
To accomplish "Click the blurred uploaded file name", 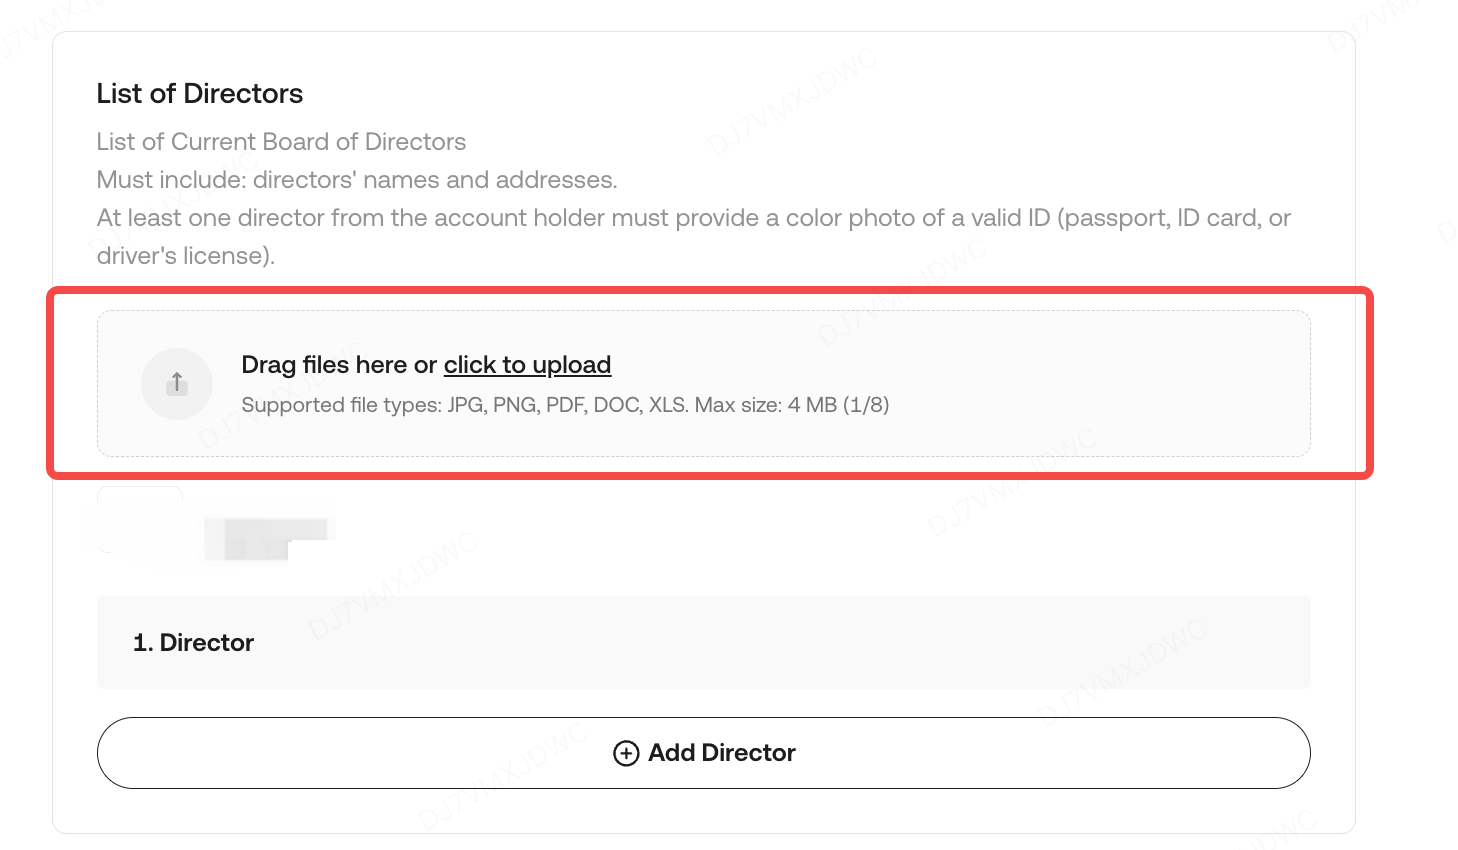I will pos(266,538).
